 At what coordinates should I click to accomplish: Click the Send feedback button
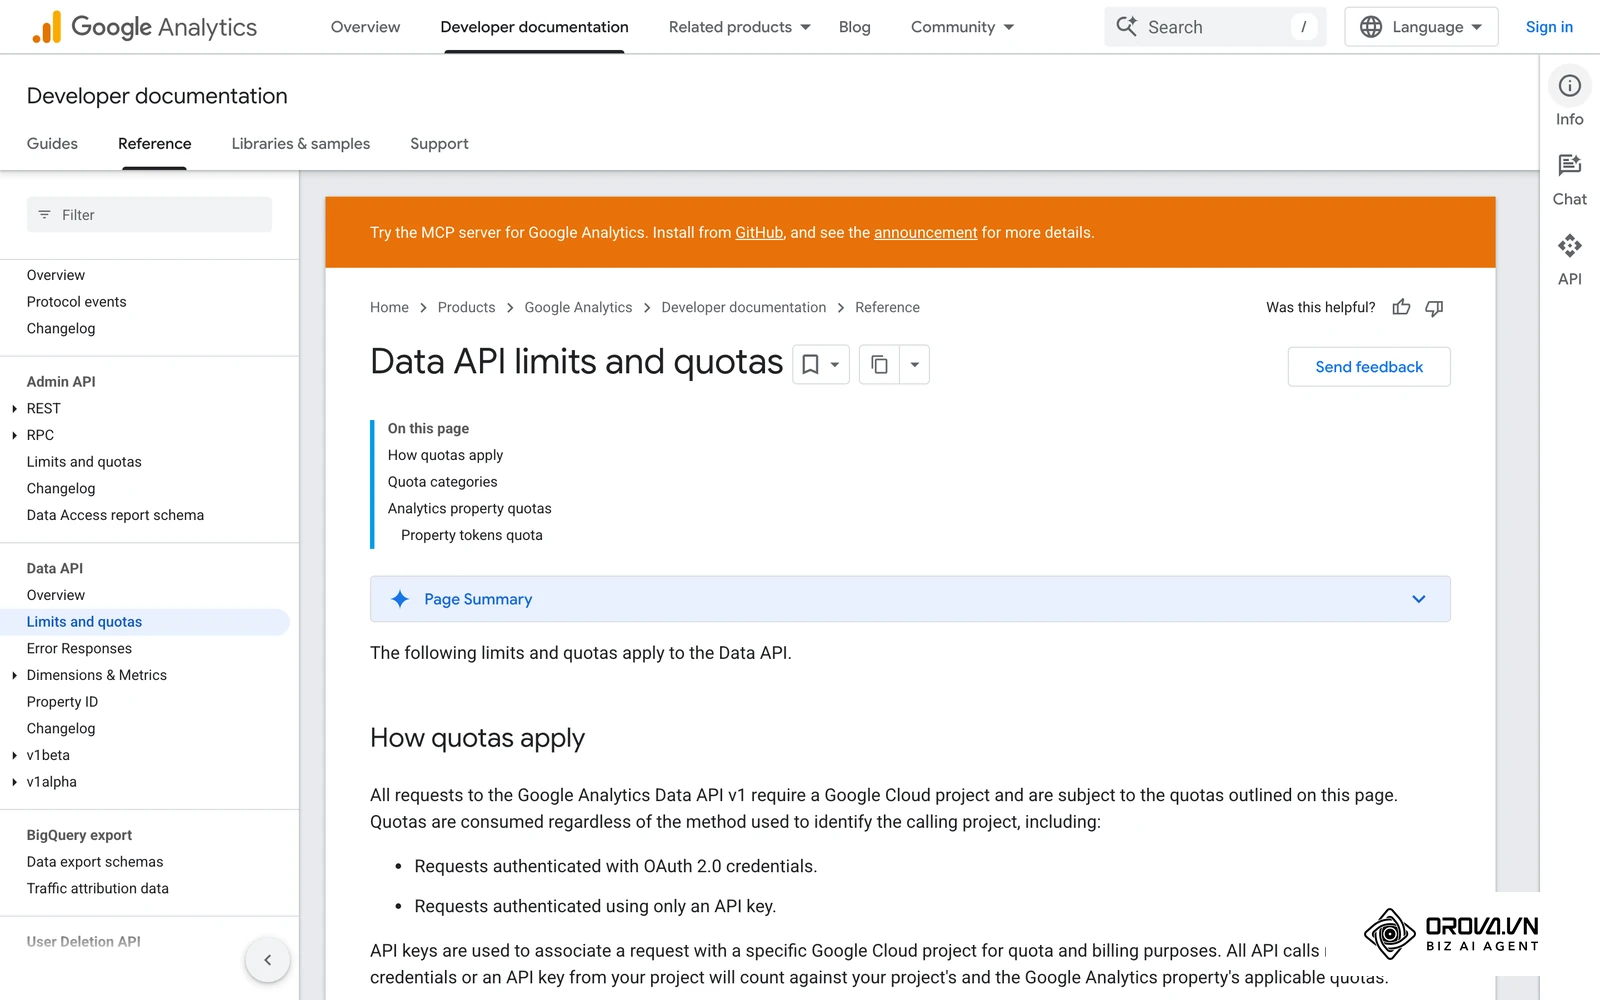[1369, 367]
